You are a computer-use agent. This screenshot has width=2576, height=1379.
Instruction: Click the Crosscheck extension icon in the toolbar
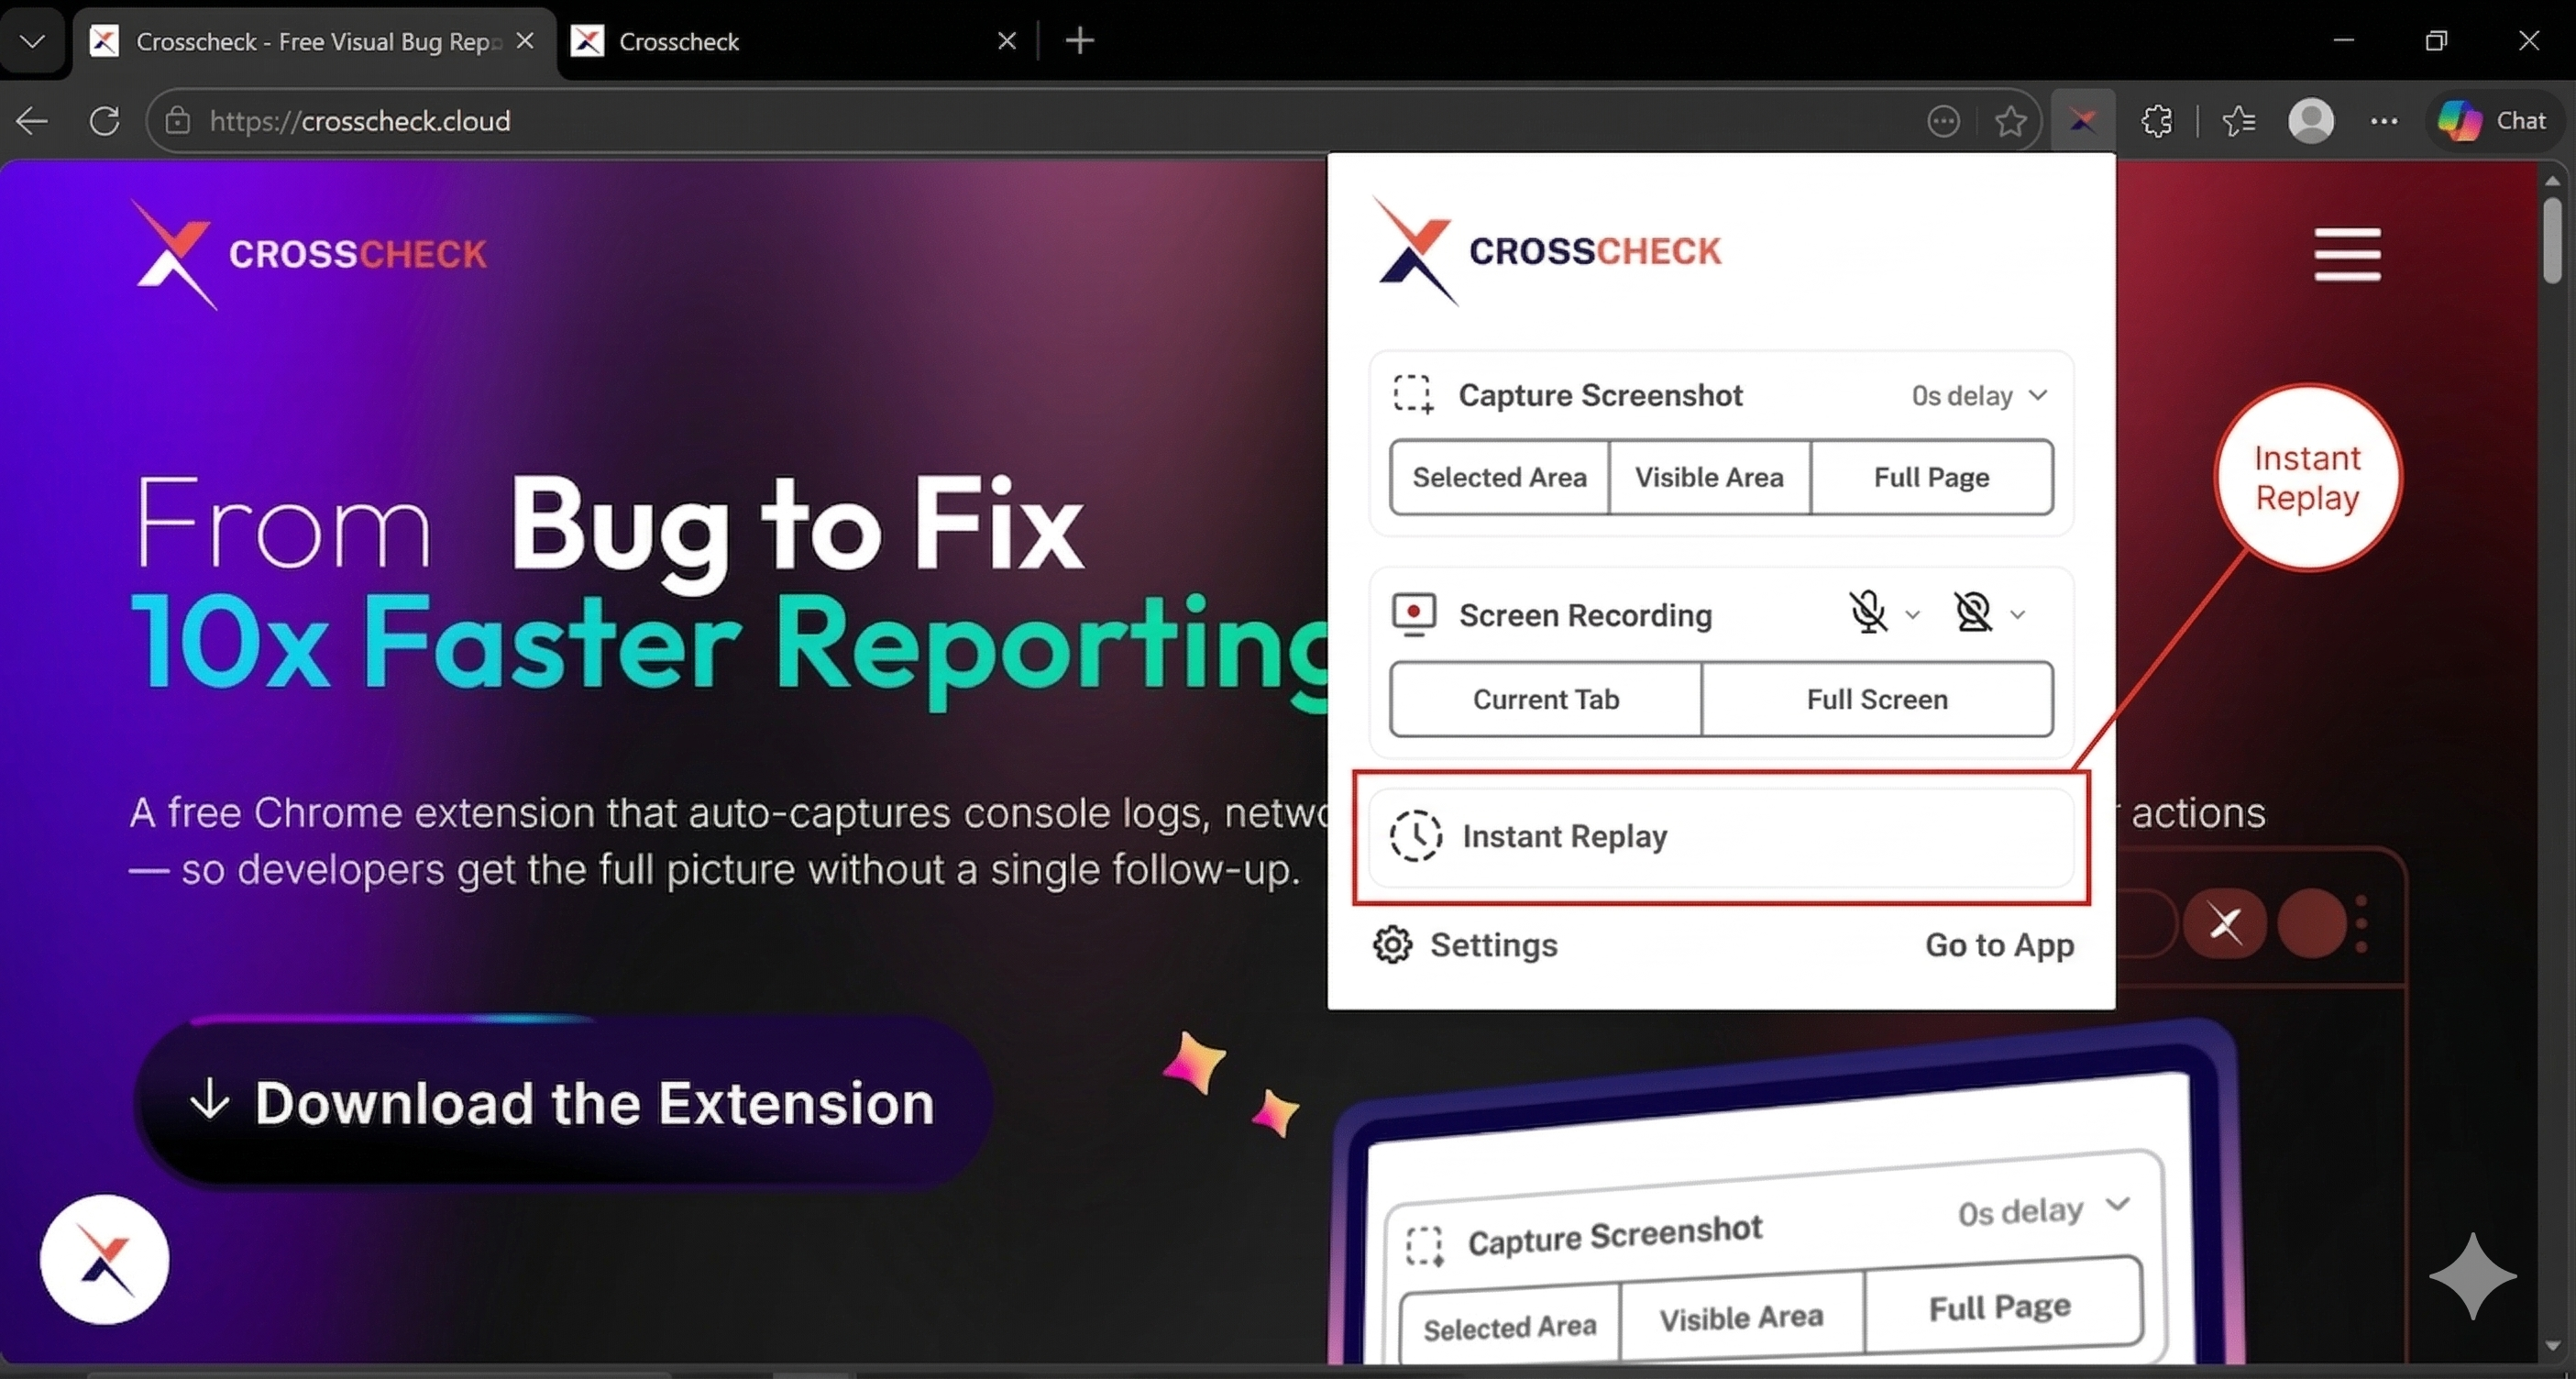pos(2082,121)
